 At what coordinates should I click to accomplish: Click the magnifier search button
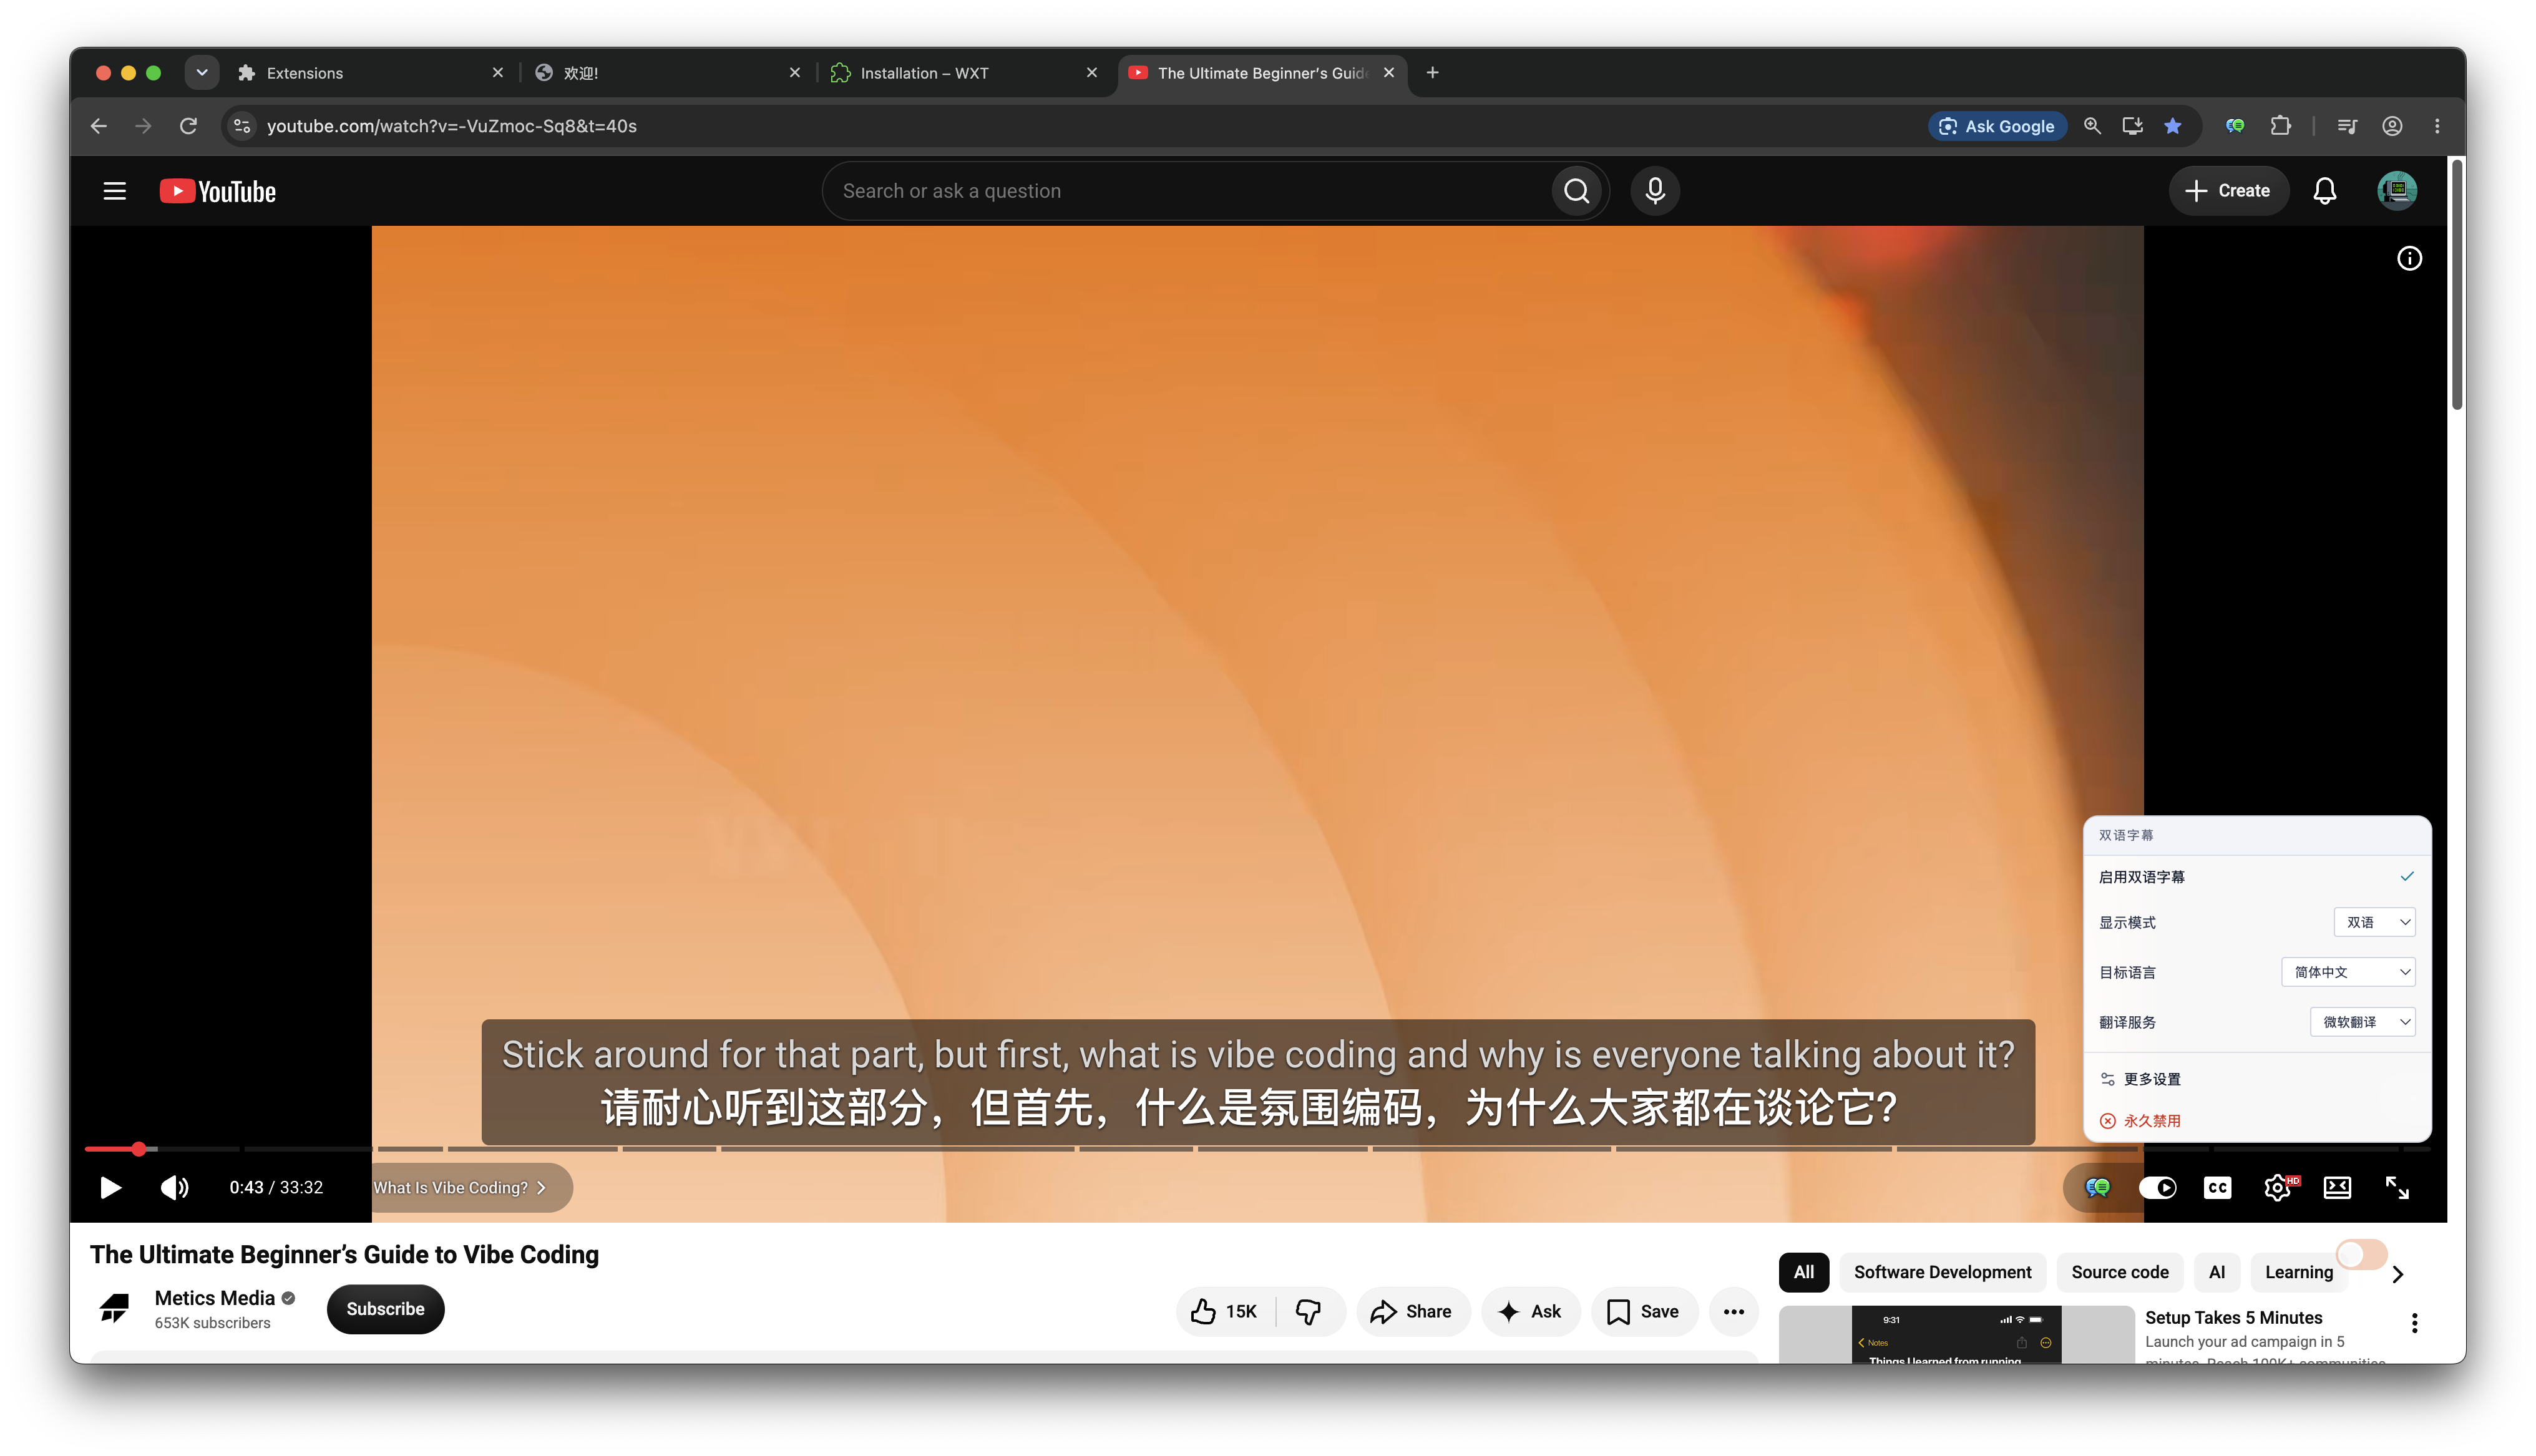click(x=1576, y=191)
